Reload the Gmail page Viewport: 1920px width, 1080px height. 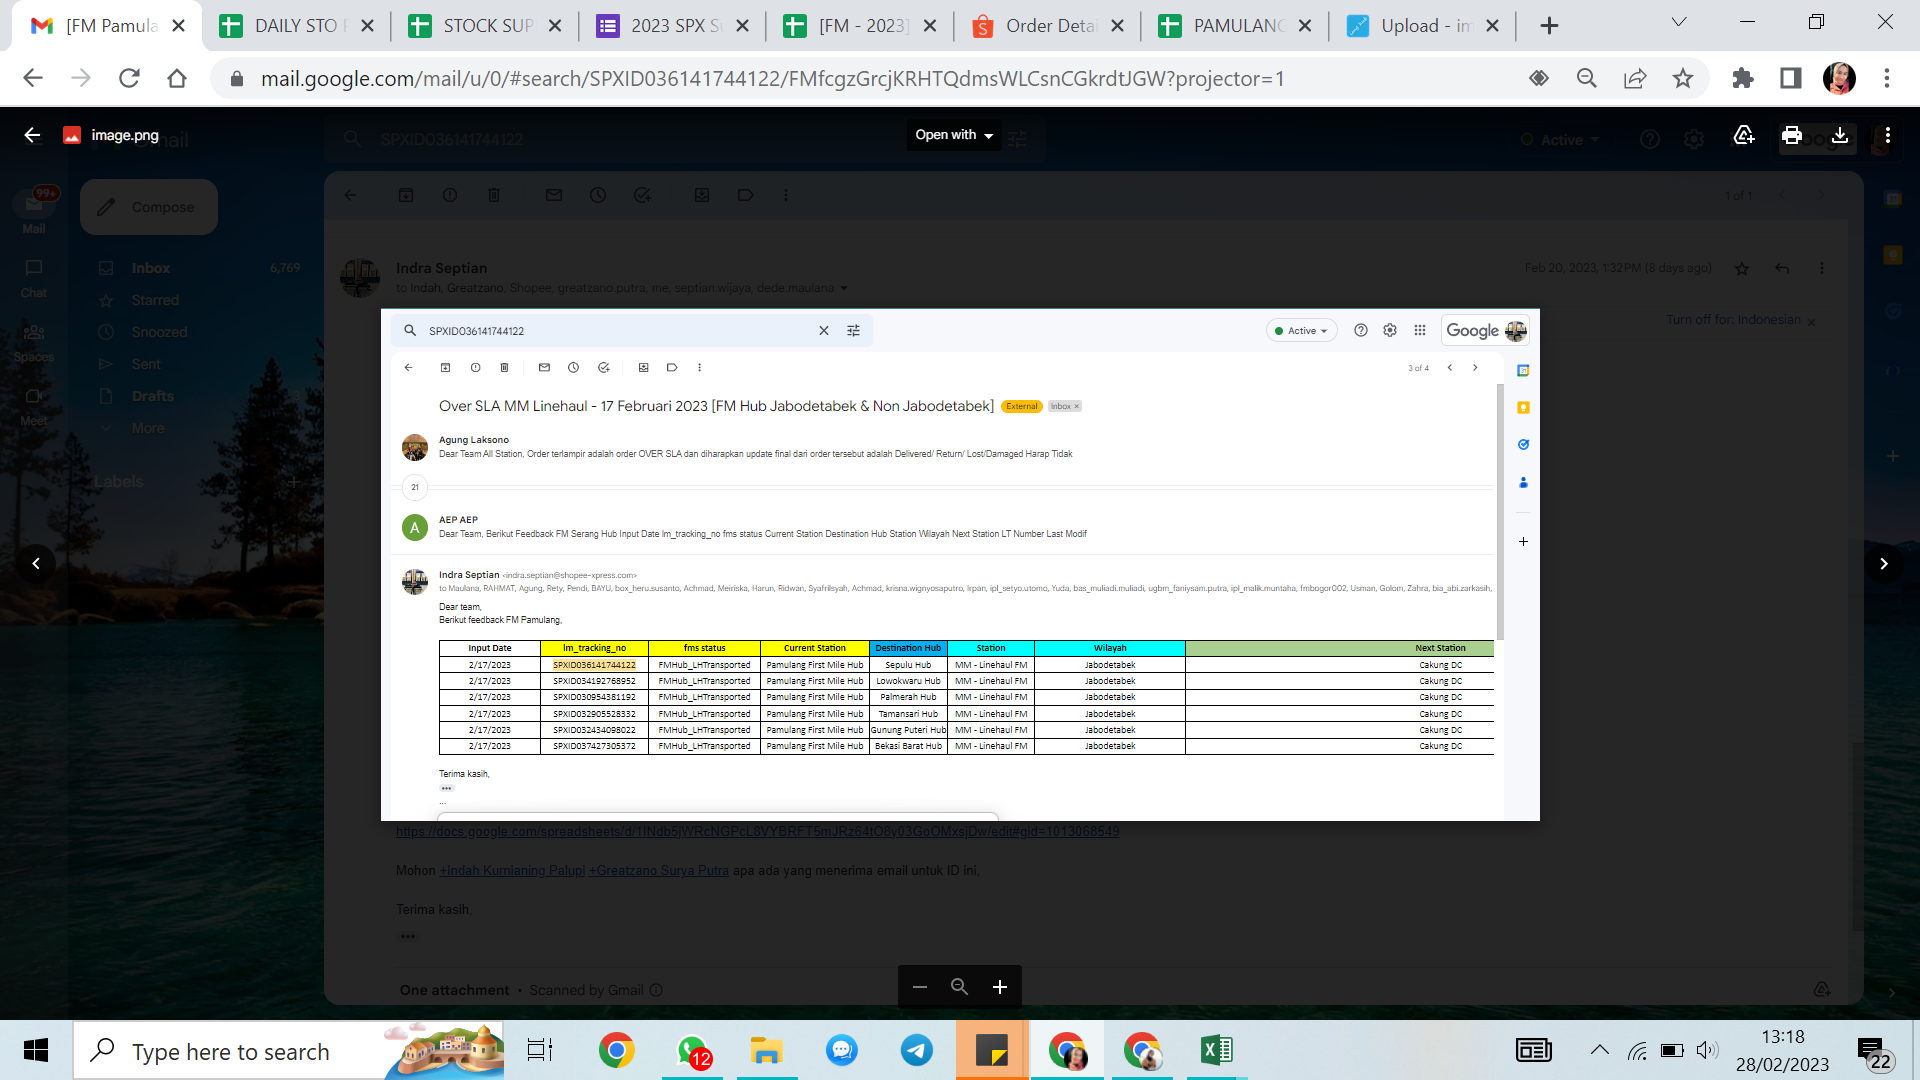pyautogui.click(x=129, y=78)
